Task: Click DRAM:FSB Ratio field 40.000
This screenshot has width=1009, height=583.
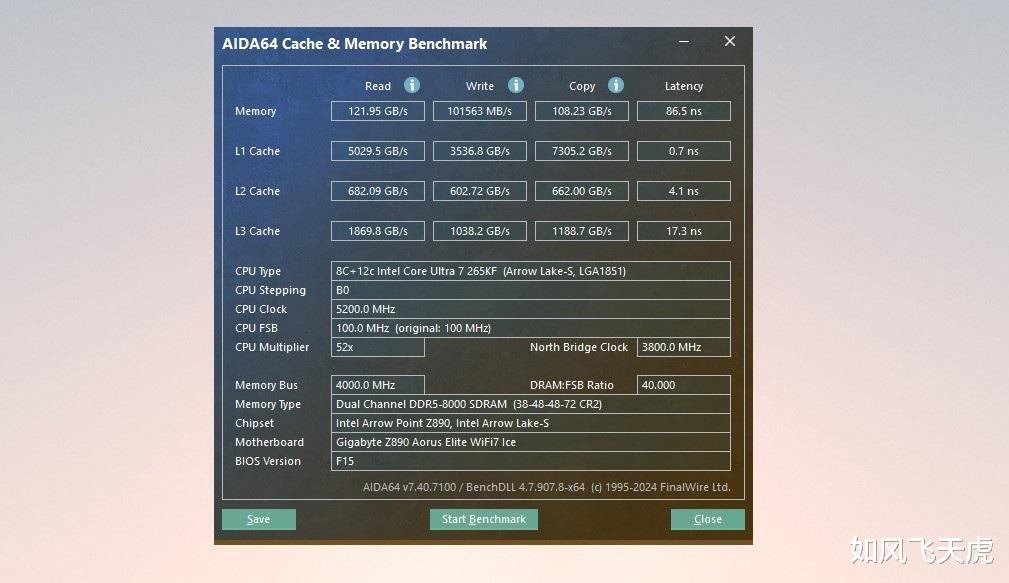Action: 683,385
